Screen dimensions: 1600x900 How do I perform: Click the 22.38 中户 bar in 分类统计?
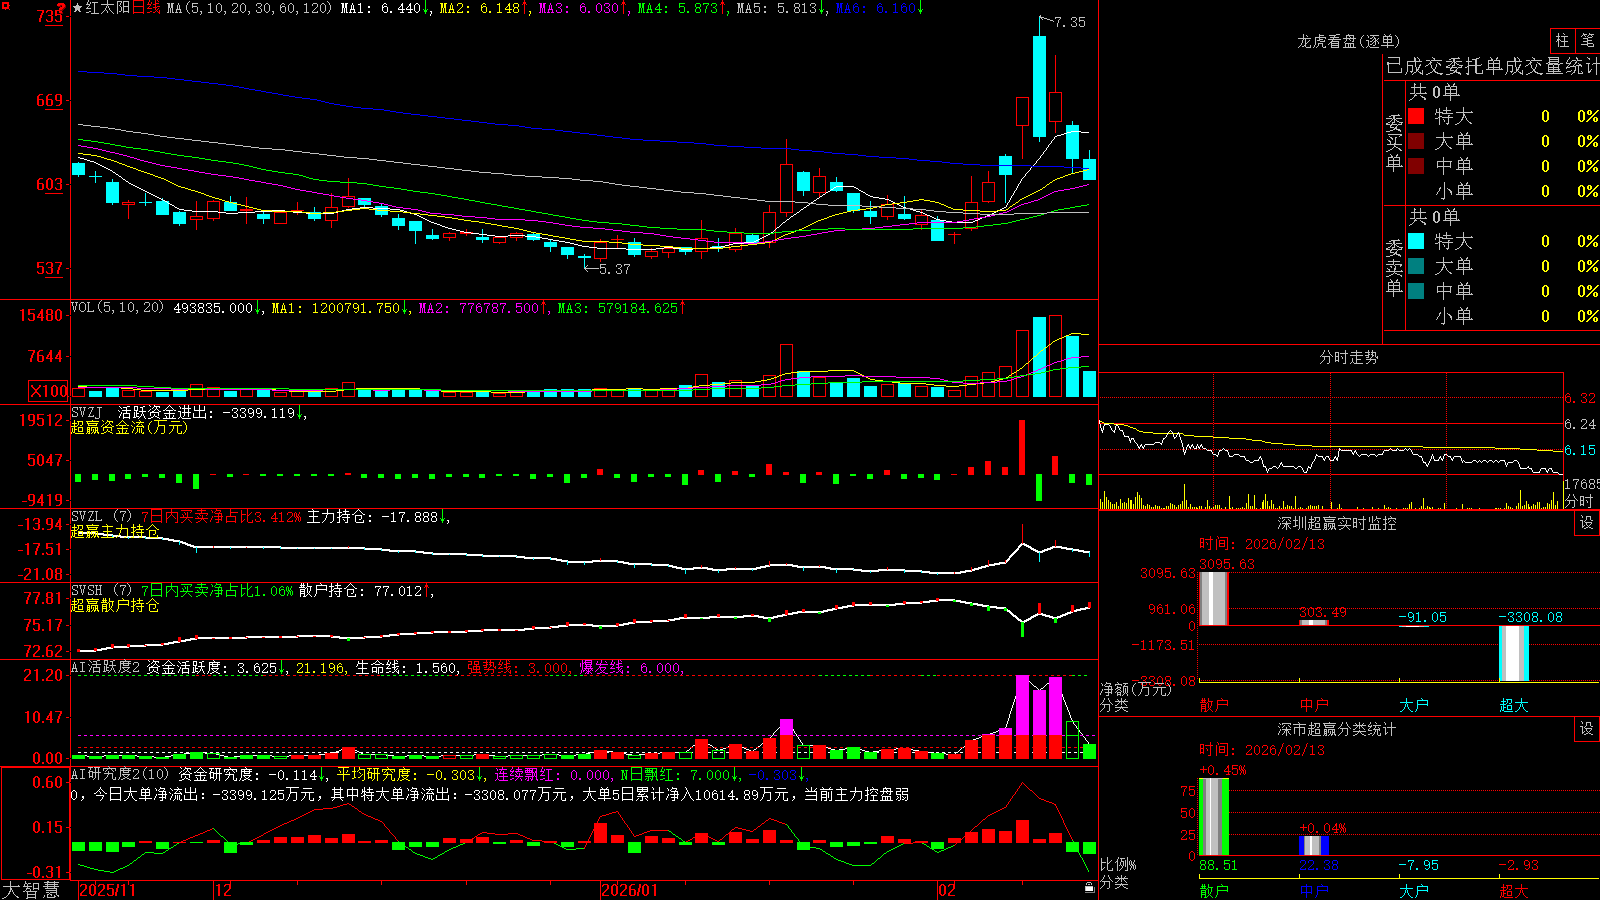click(1314, 846)
